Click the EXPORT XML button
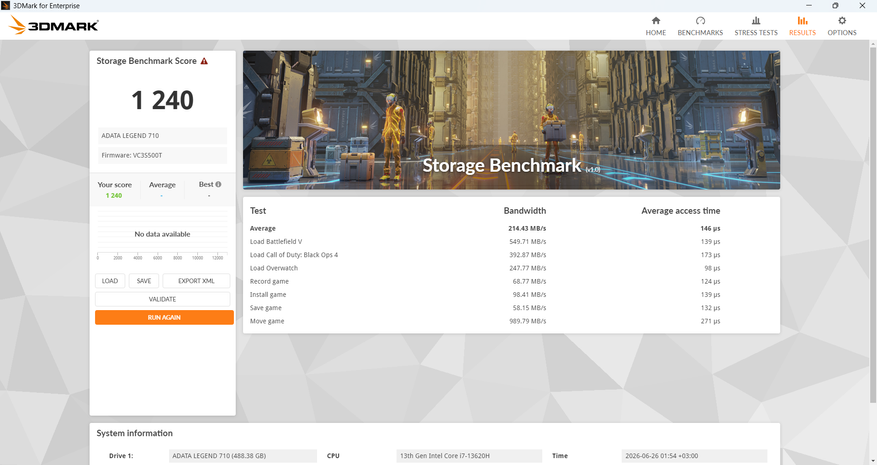Viewport: 877px width, 465px height. [196, 281]
